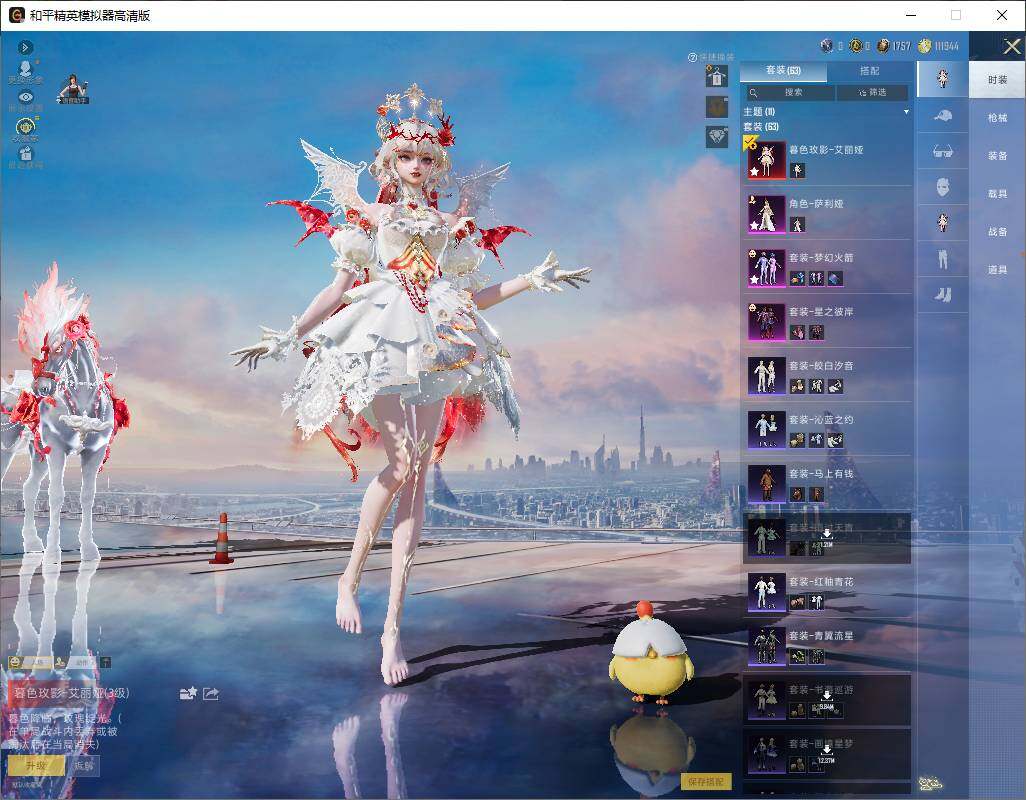Click the round arrow icon at top left
This screenshot has height=800, width=1026.
point(26,48)
